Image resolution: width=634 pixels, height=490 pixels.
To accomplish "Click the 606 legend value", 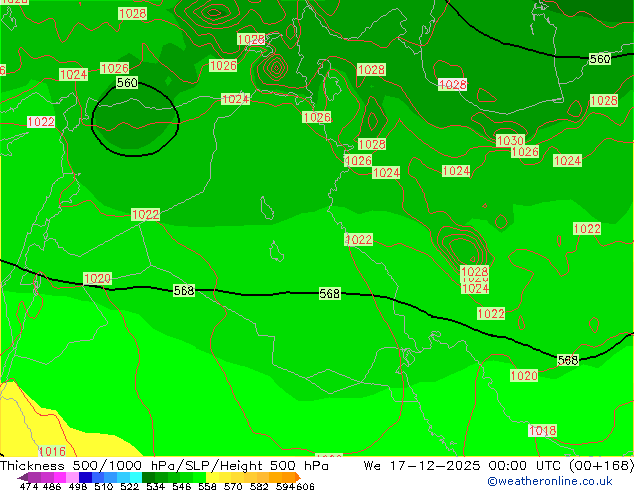I will [x=305, y=486].
